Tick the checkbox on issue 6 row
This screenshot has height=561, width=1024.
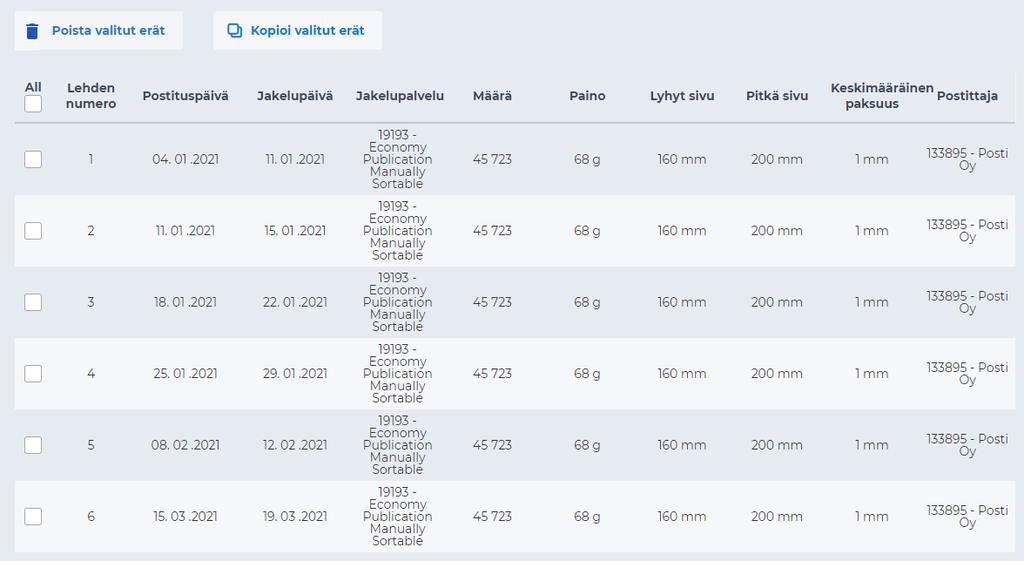coord(33,517)
